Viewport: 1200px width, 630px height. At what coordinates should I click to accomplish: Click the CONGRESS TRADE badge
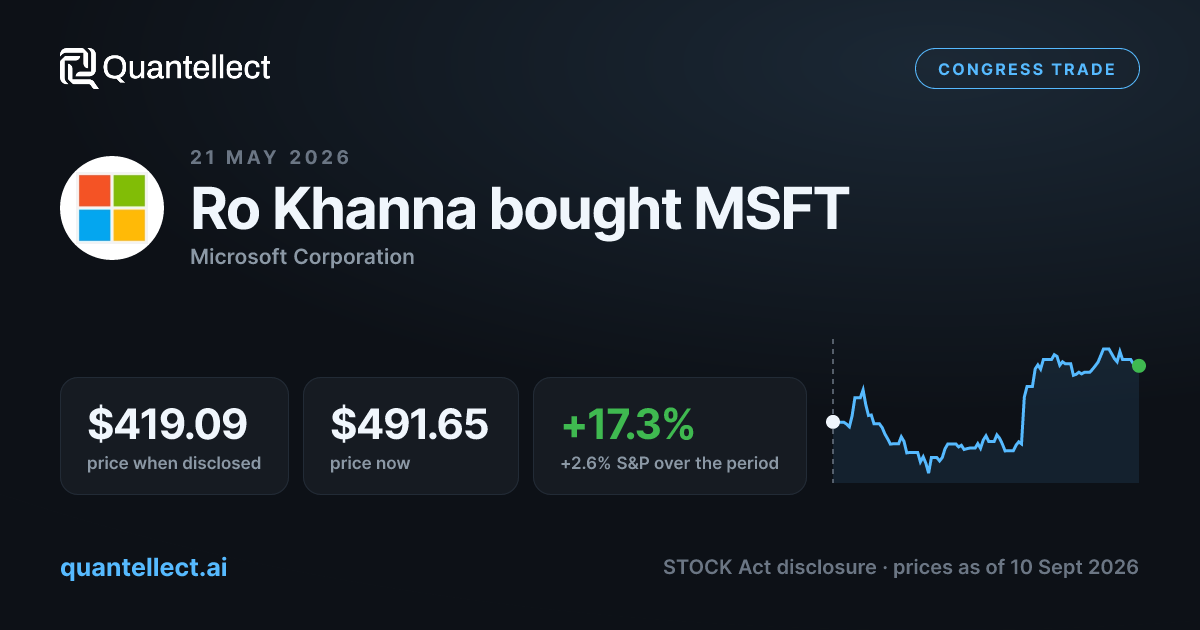1027,69
